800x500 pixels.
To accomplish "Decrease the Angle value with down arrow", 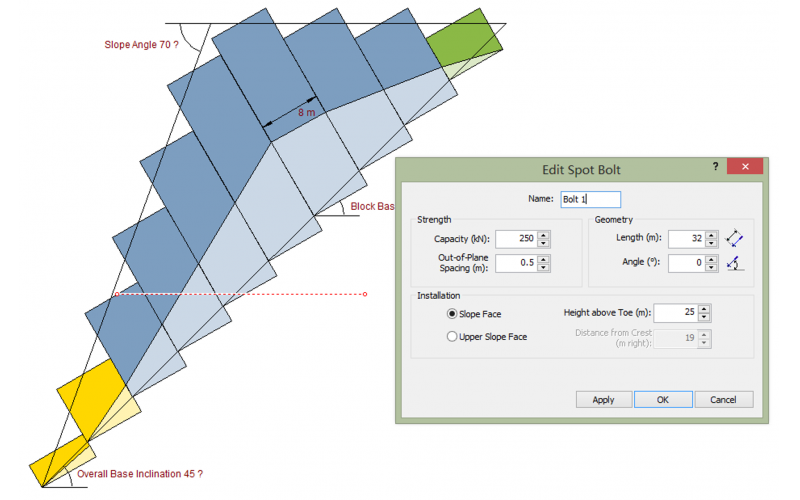I will (x=711, y=268).
